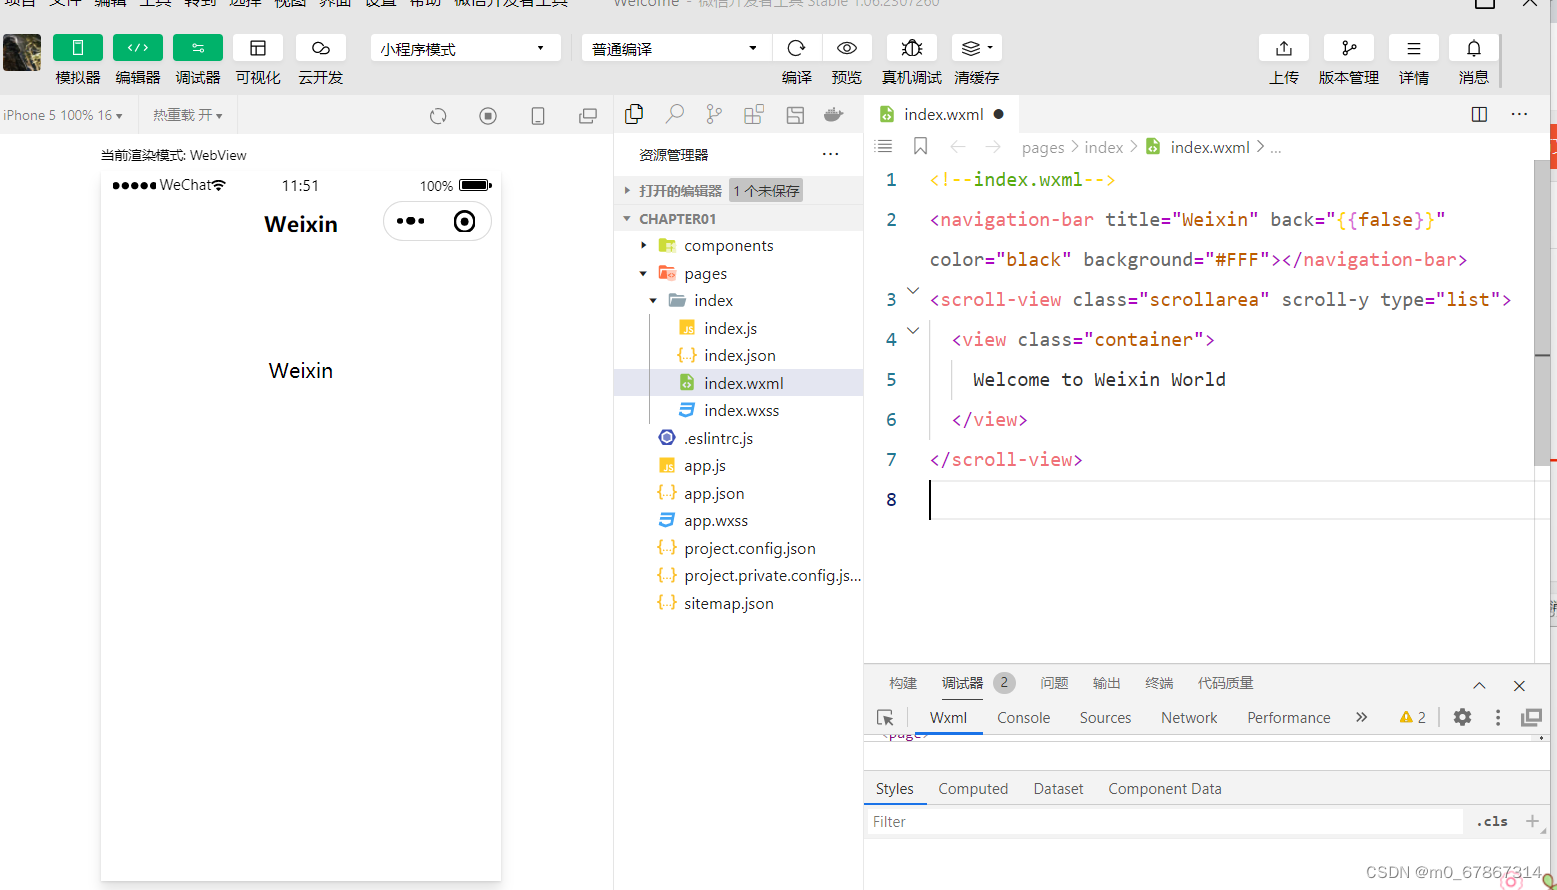
Task: Open the Search icon in sidebar
Action: pyautogui.click(x=675, y=115)
